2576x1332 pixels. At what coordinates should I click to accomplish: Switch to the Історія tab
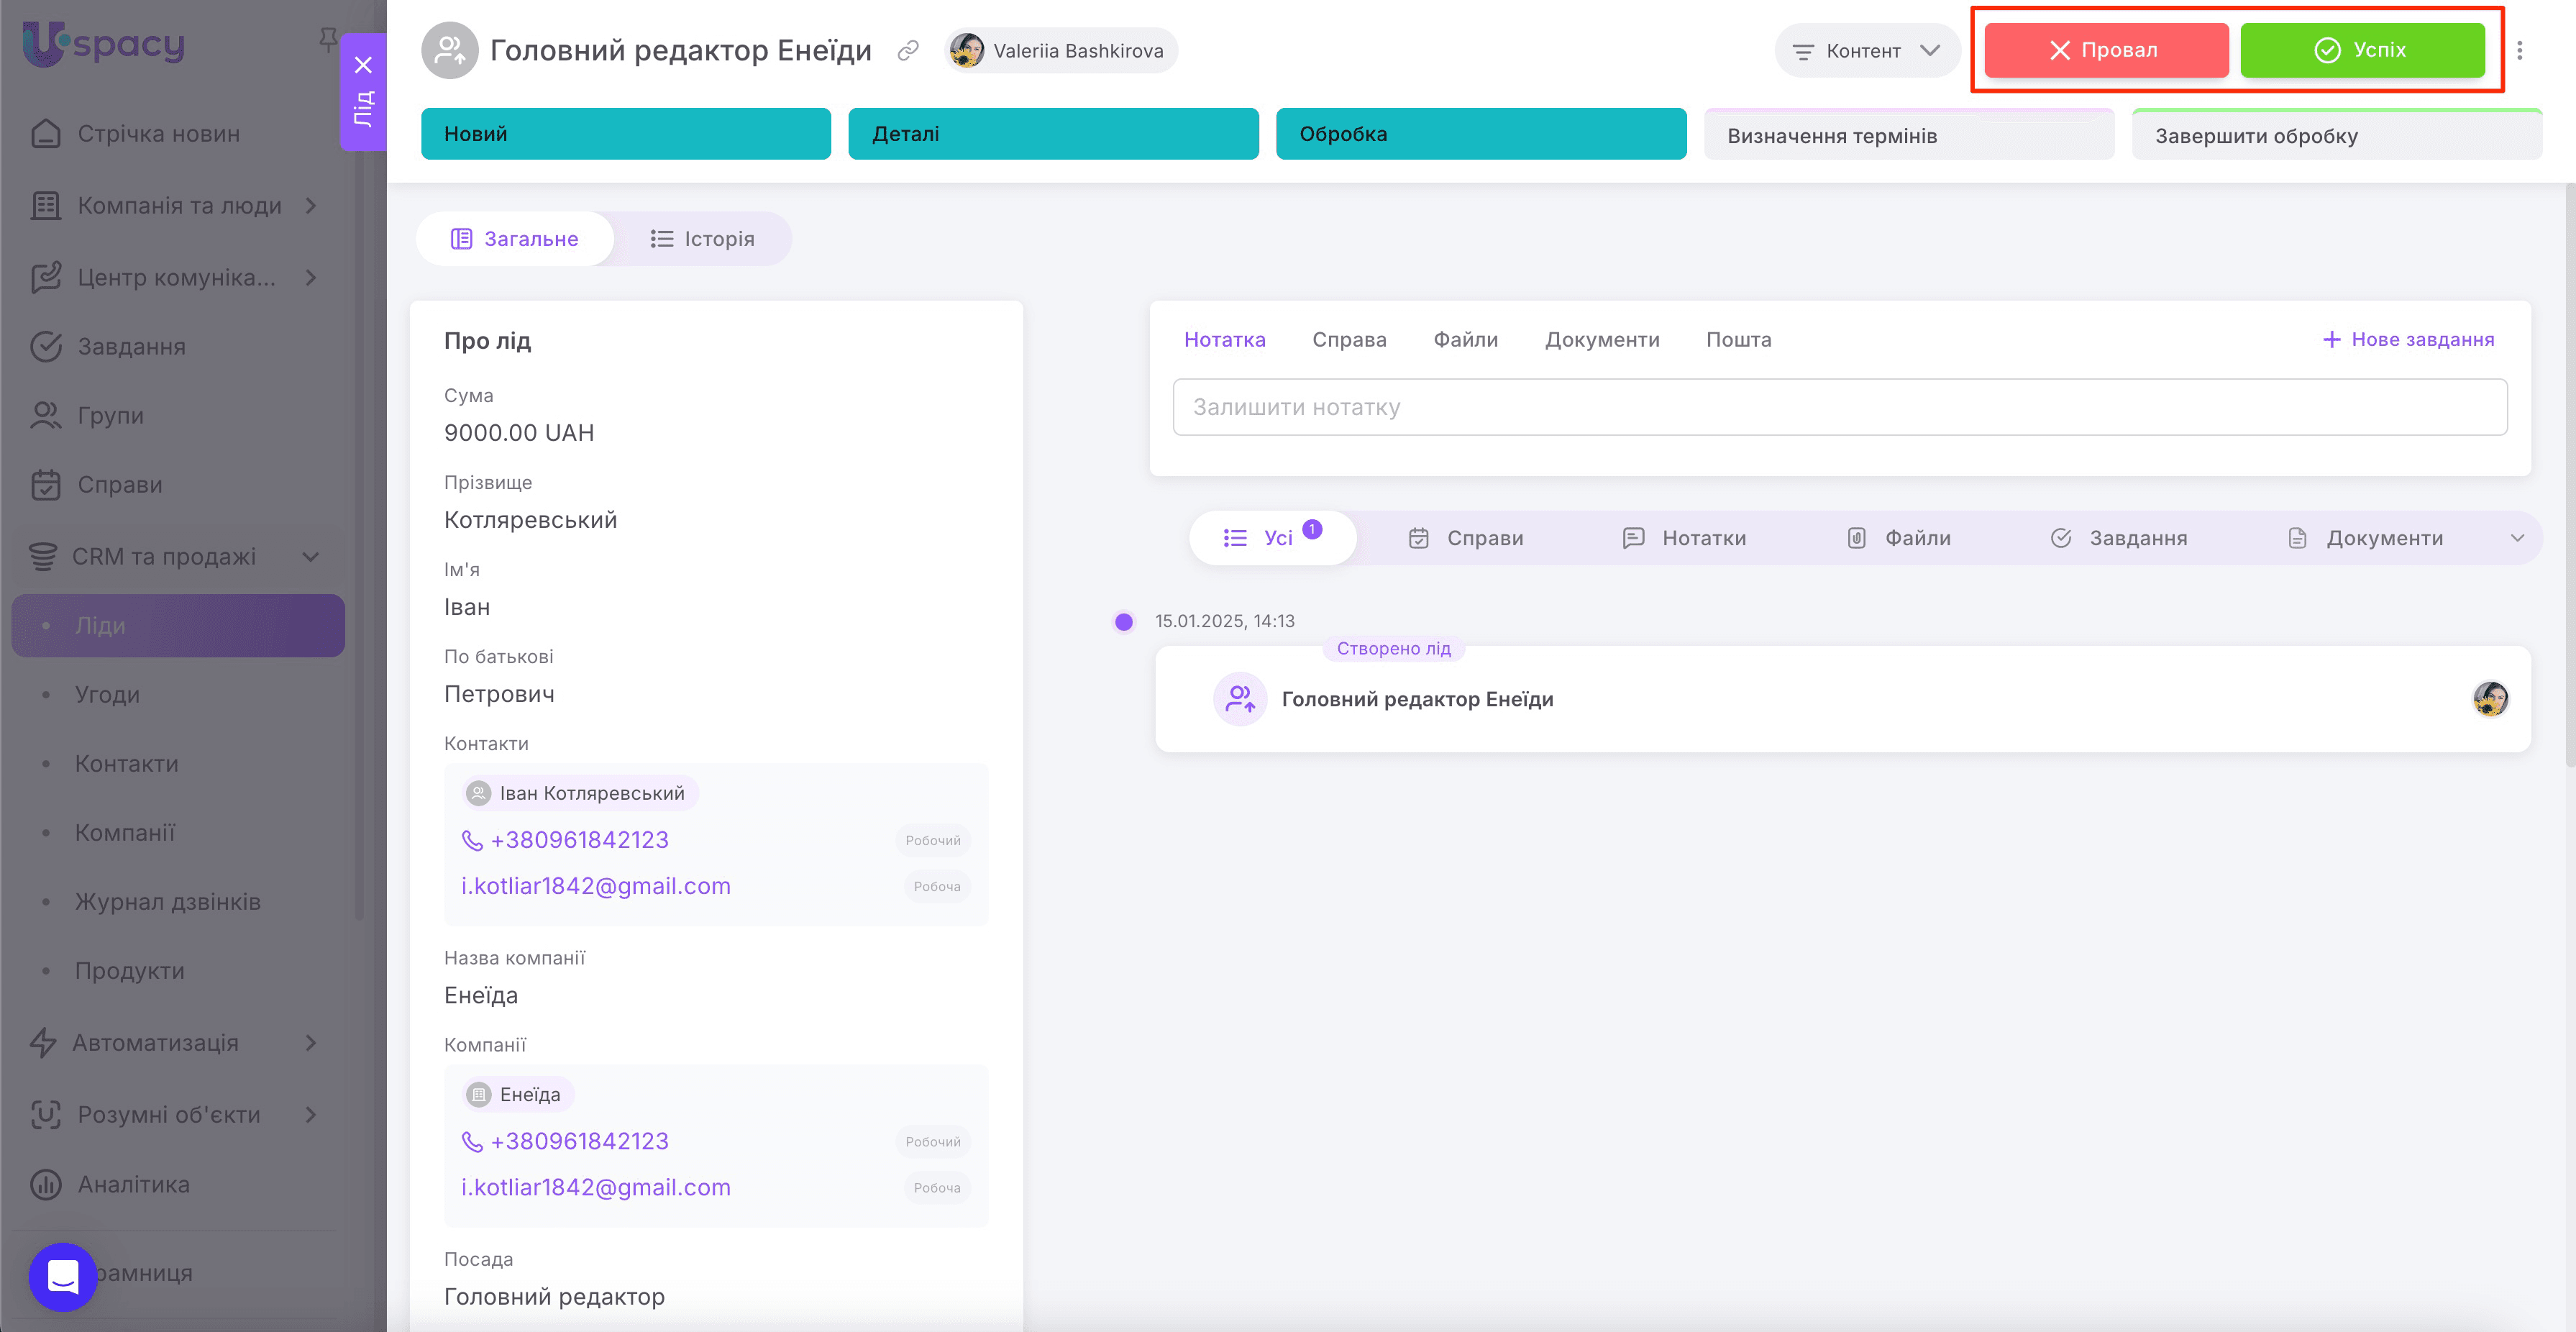(x=702, y=239)
